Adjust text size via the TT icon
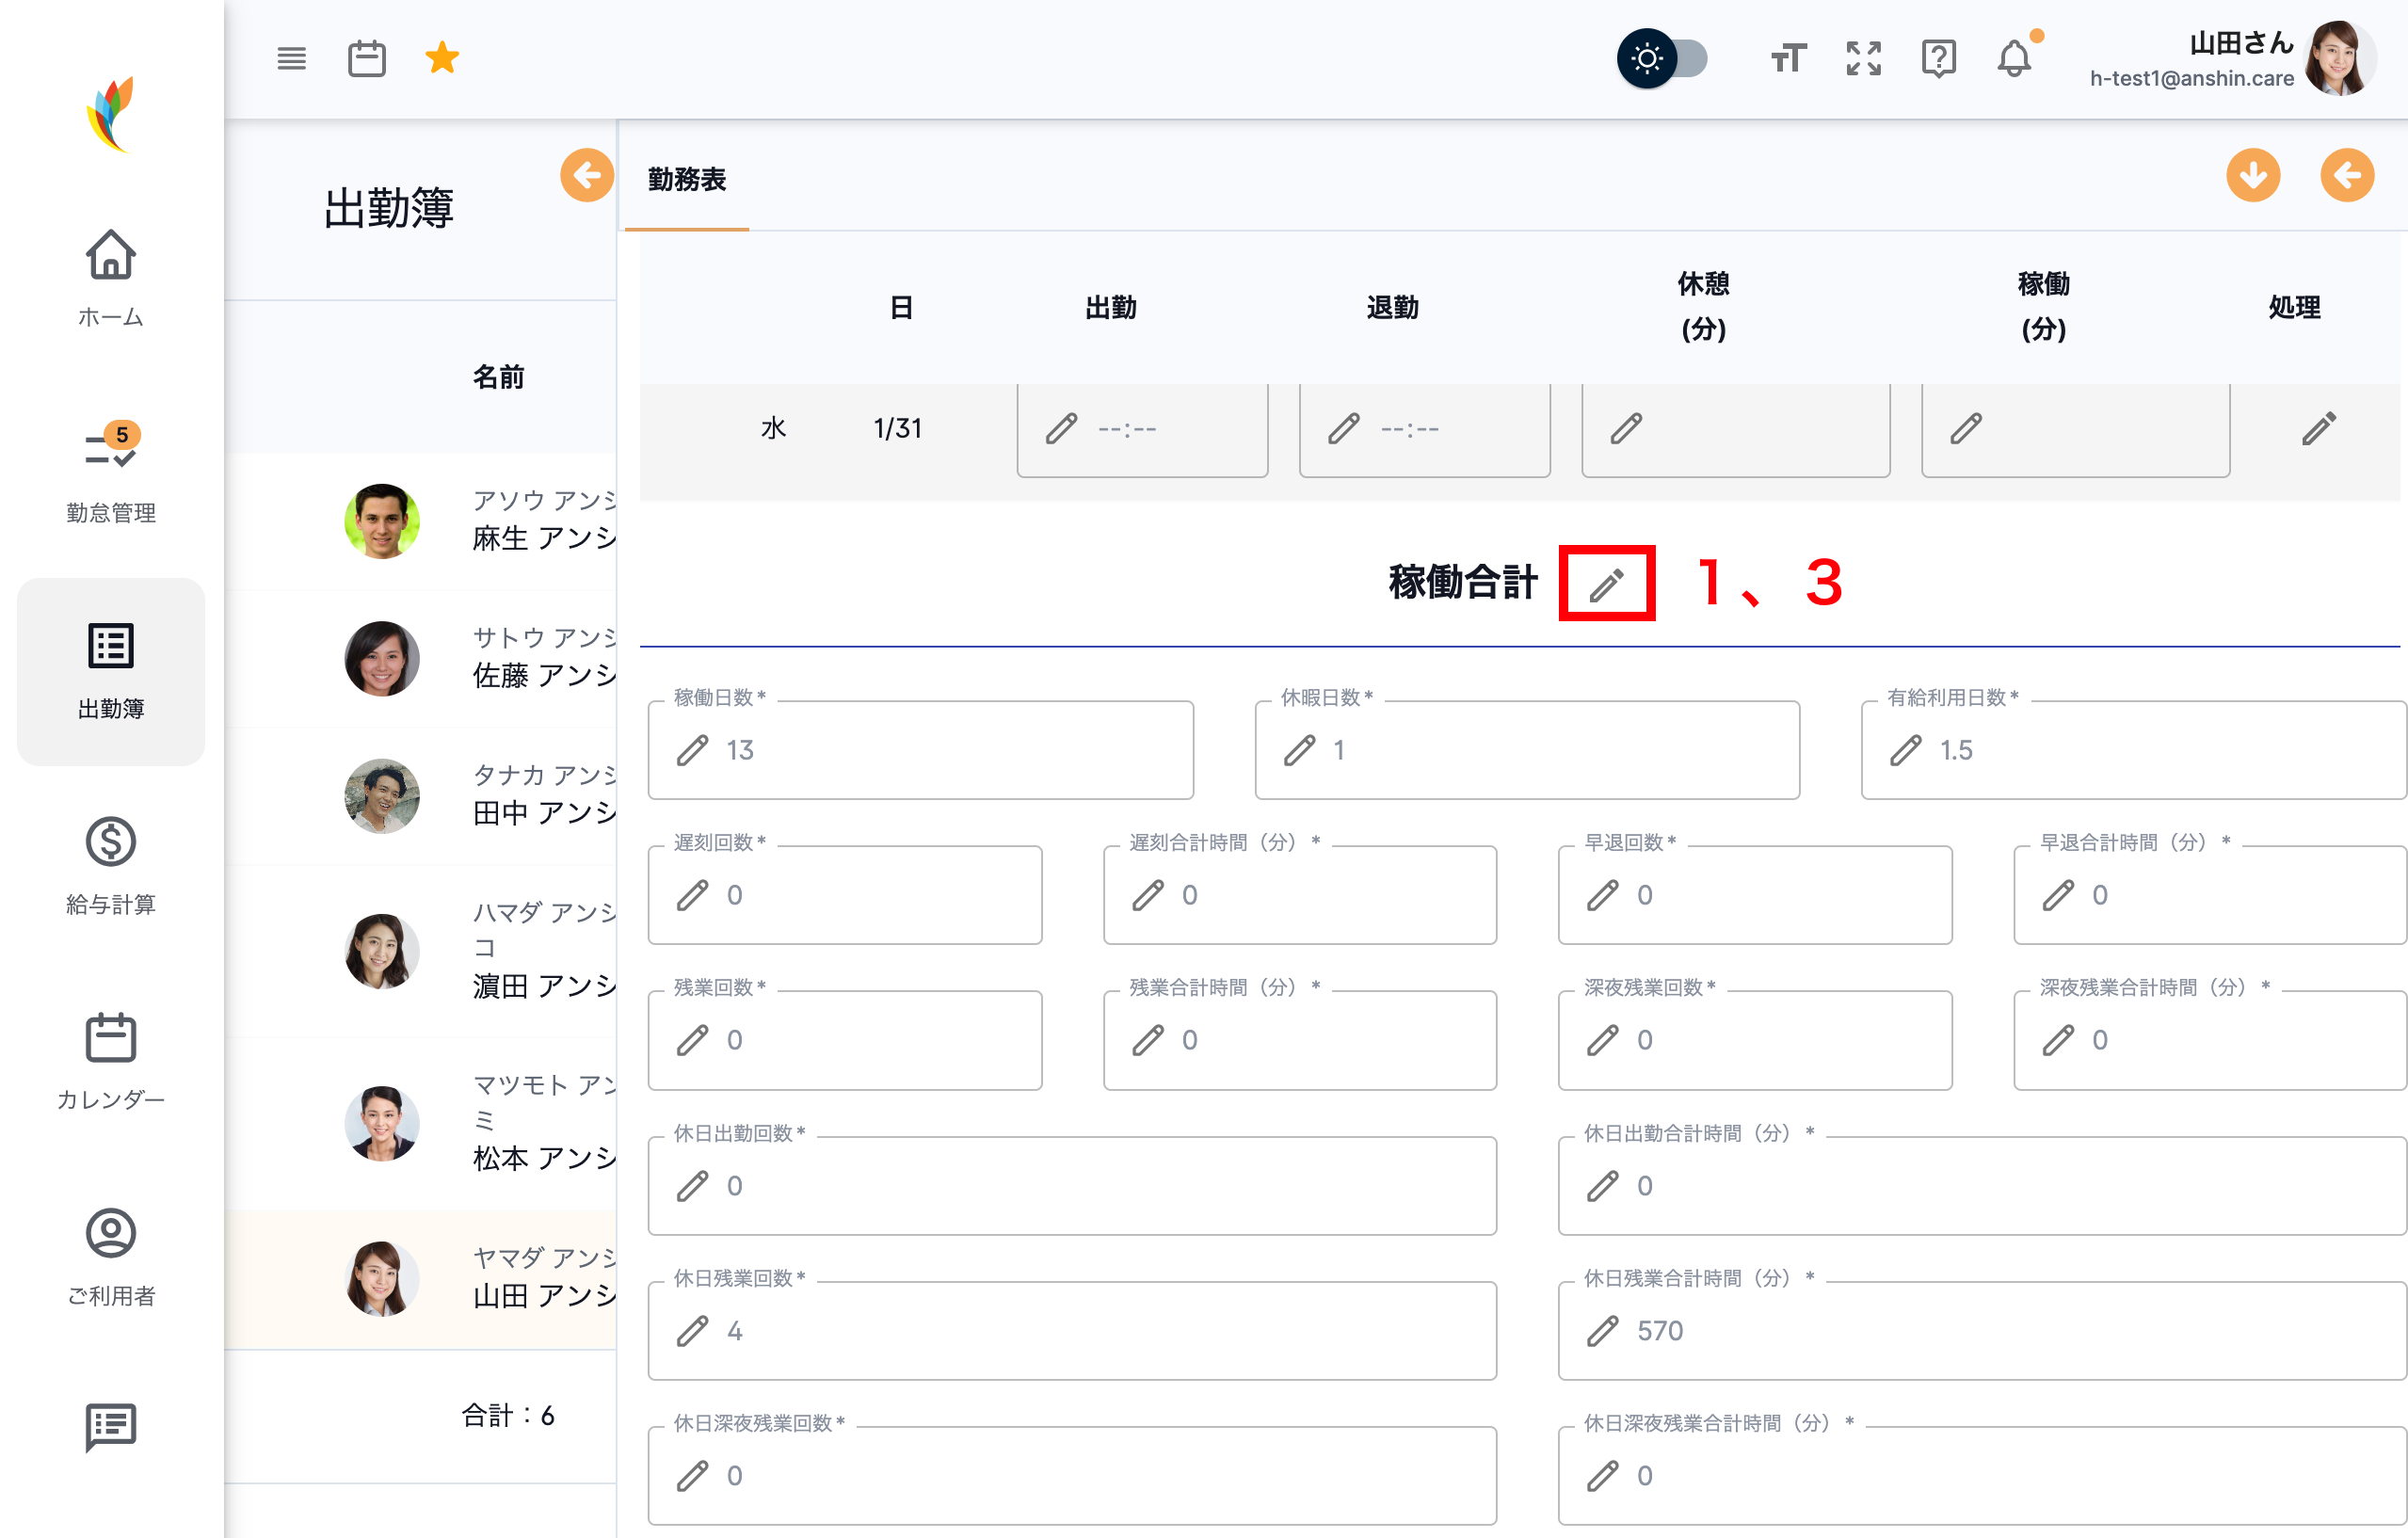Viewport: 2408px width, 1538px height. point(1787,58)
